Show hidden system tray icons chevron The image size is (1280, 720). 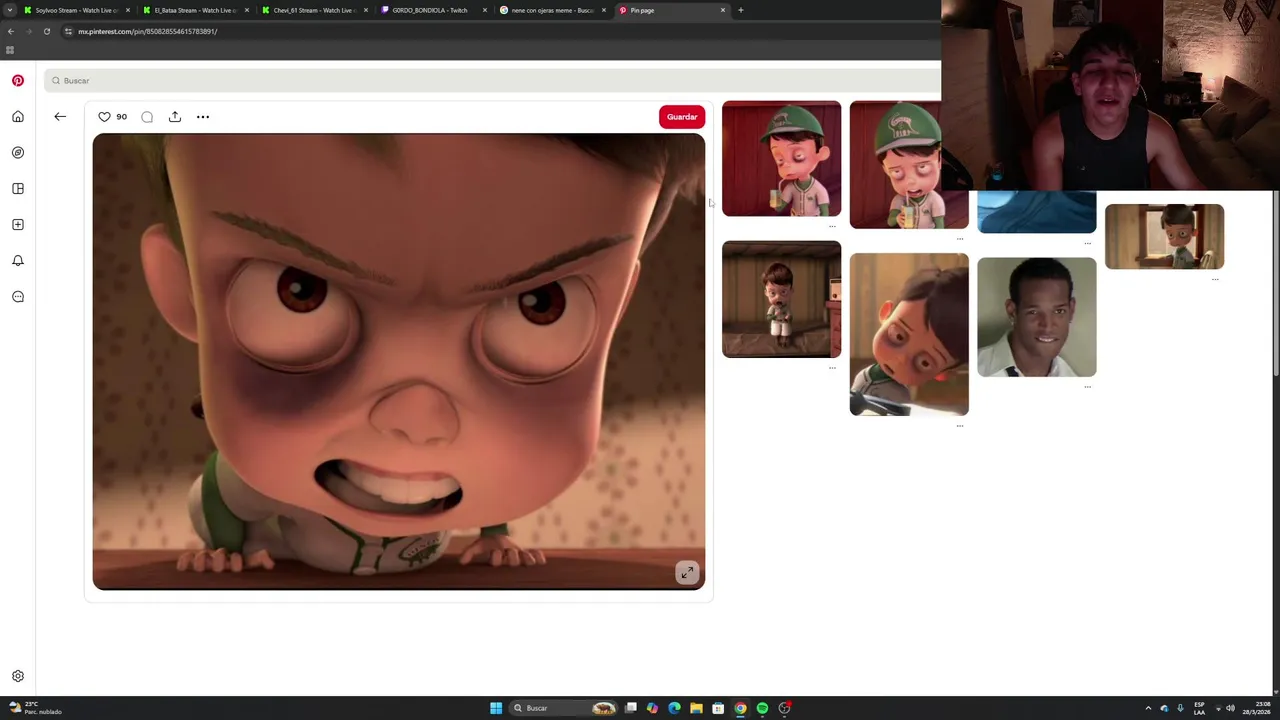pos(1148,708)
